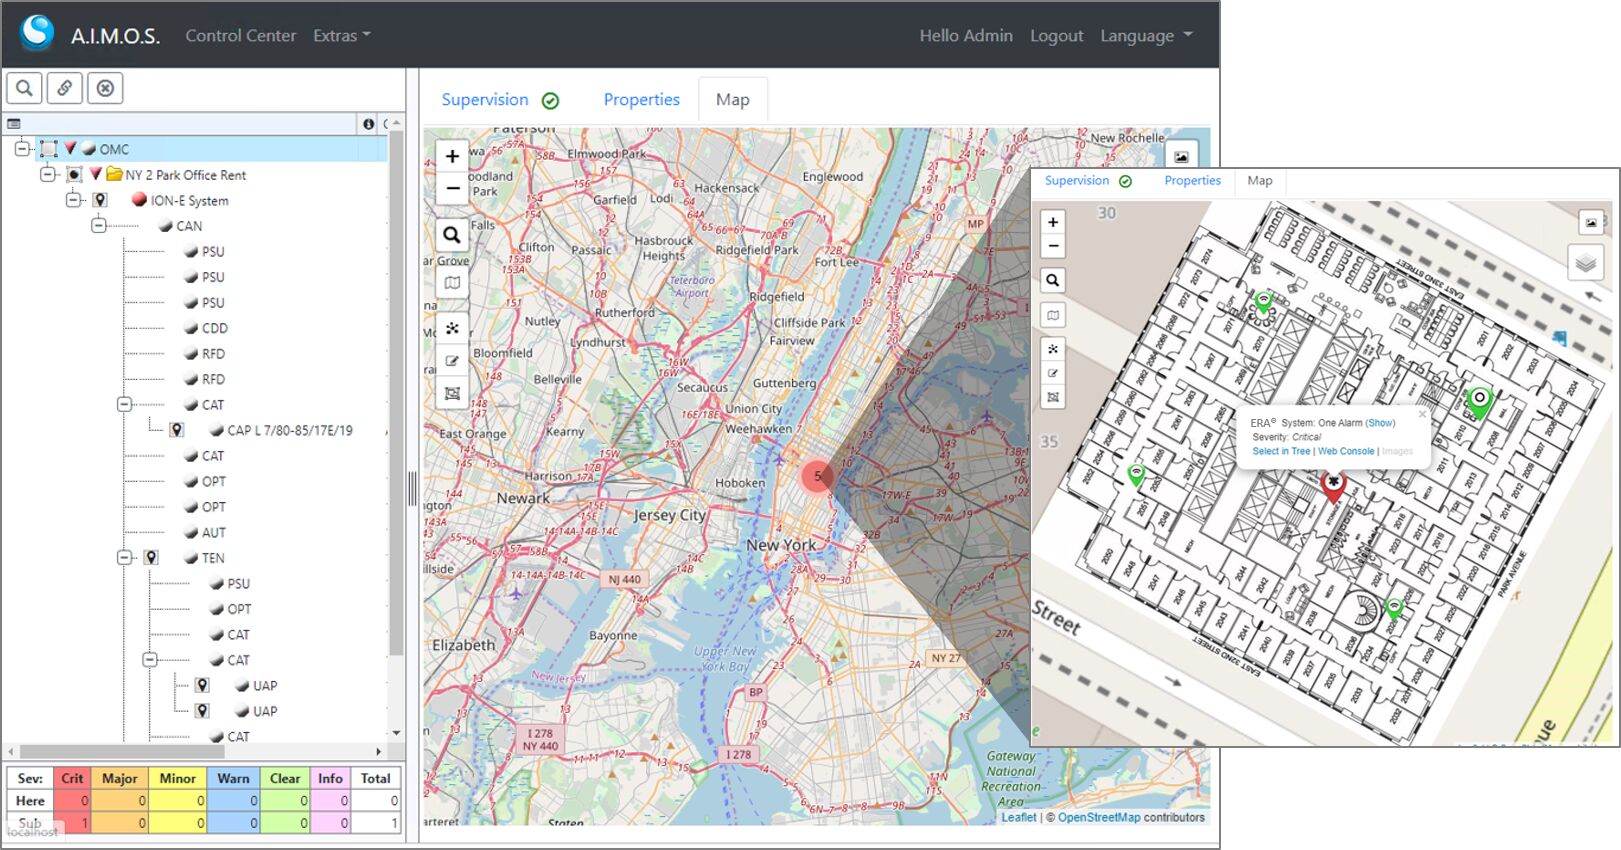1621x850 pixels.
Task: Collapse the OMC tree node
Action: [x=22, y=149]
